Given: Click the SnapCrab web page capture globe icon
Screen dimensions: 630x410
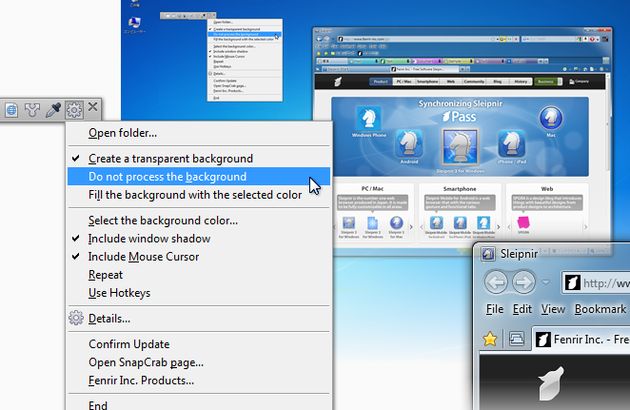Looking at the screenshot, I should 11,110.
